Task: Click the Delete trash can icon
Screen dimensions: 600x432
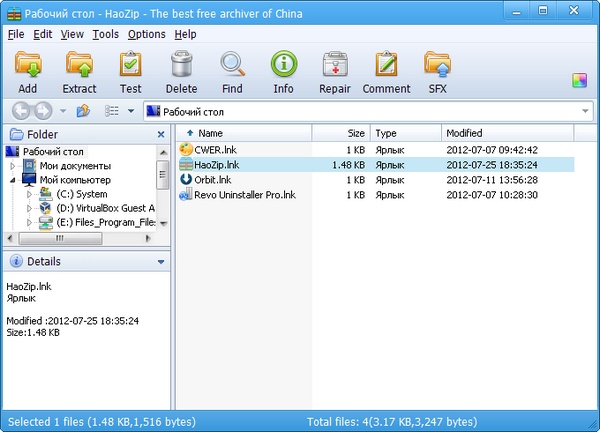Action: tap(181, 66)
